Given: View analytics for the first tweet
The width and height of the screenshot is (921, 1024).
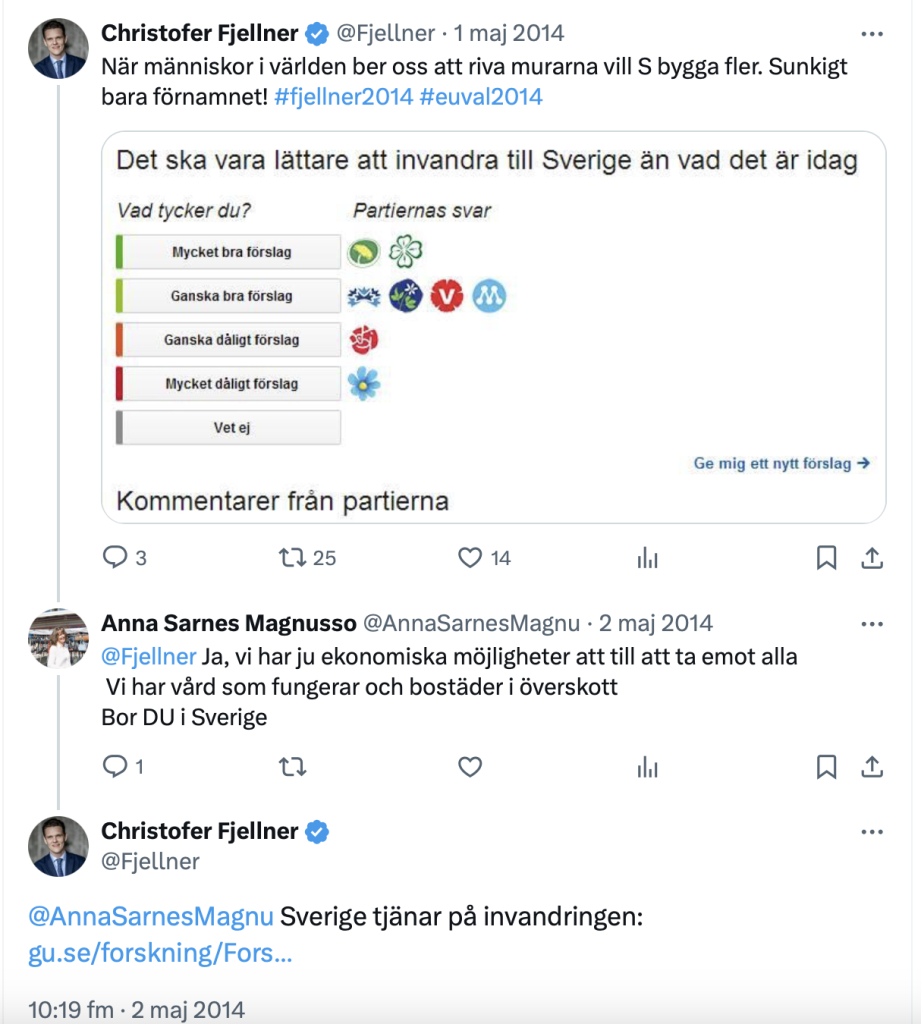Looking at the screenshot, I should click(648, 557).
